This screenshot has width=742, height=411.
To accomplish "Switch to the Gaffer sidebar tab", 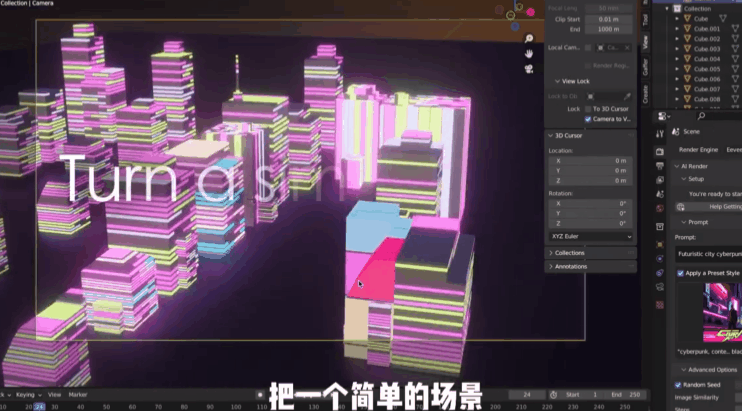I will point(645,67).
